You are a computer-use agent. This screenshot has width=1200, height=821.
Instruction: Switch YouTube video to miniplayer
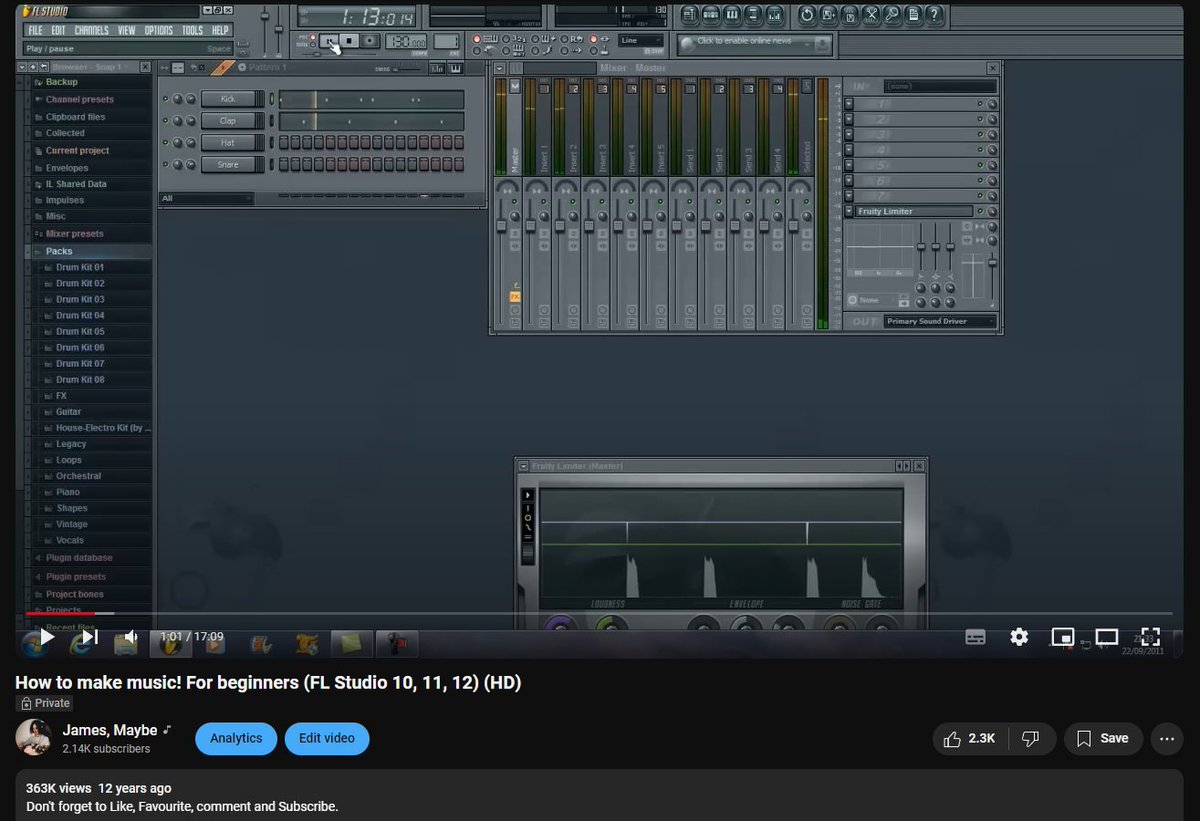pos(1062,637)
